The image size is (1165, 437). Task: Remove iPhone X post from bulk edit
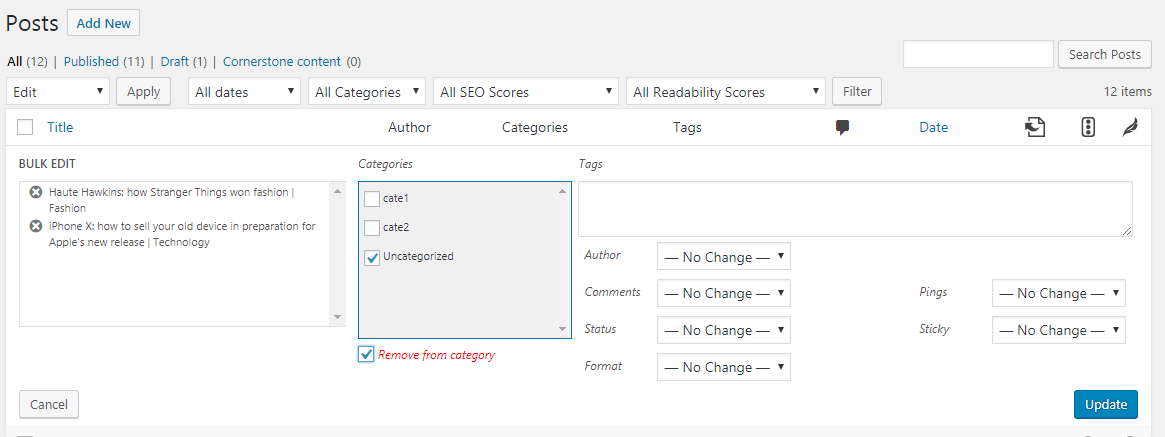(35, 226)
